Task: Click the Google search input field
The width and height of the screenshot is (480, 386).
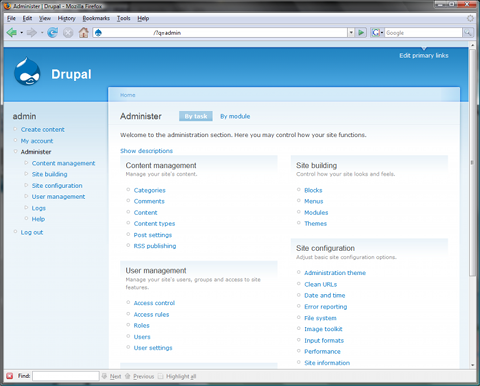Action: coord(423,33)
